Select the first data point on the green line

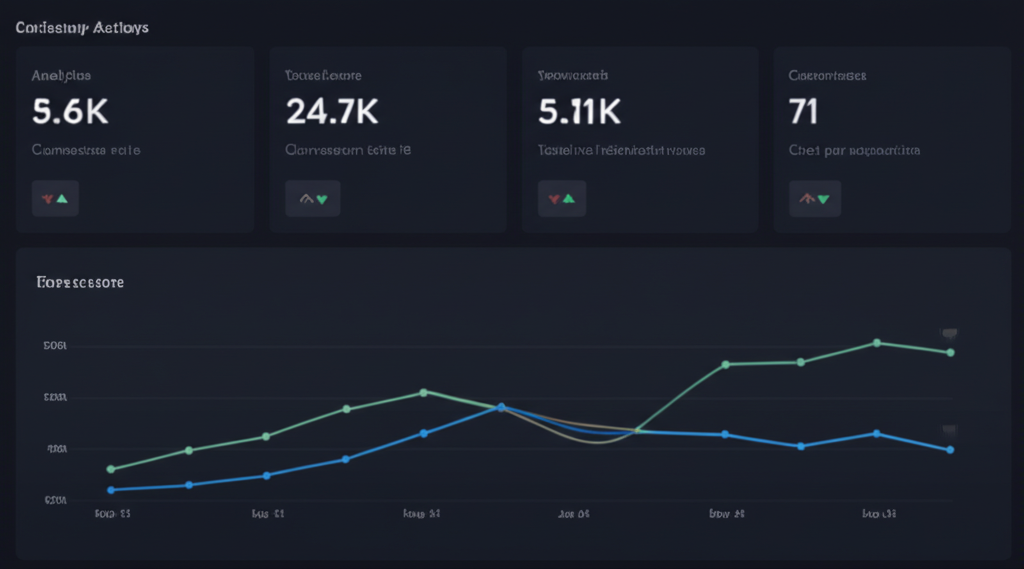point(111,469)
